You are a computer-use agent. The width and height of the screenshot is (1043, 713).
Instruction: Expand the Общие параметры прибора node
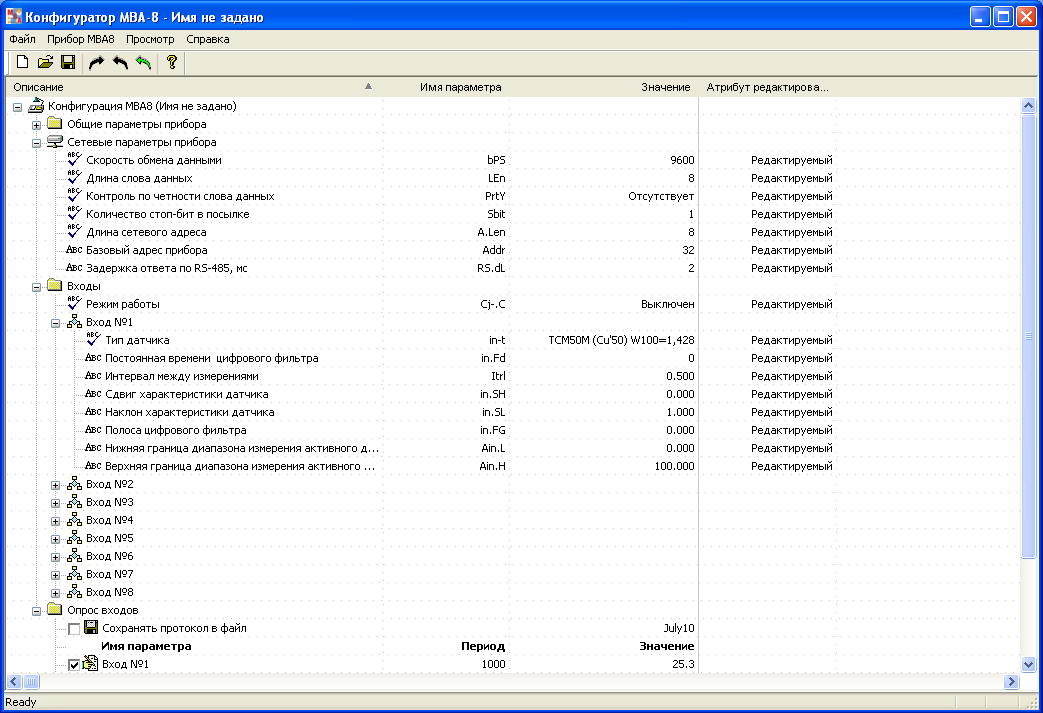(x=37, y=124)
